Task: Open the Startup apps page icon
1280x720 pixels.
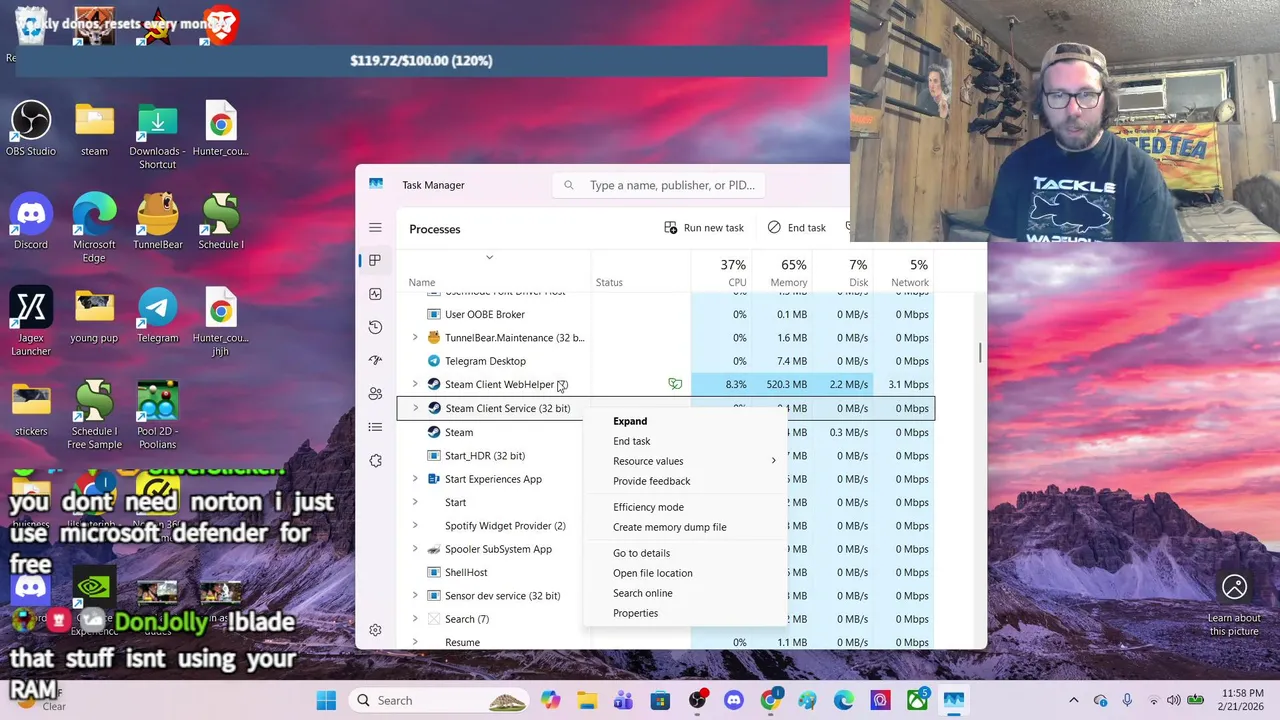Action: coord(375,360)
